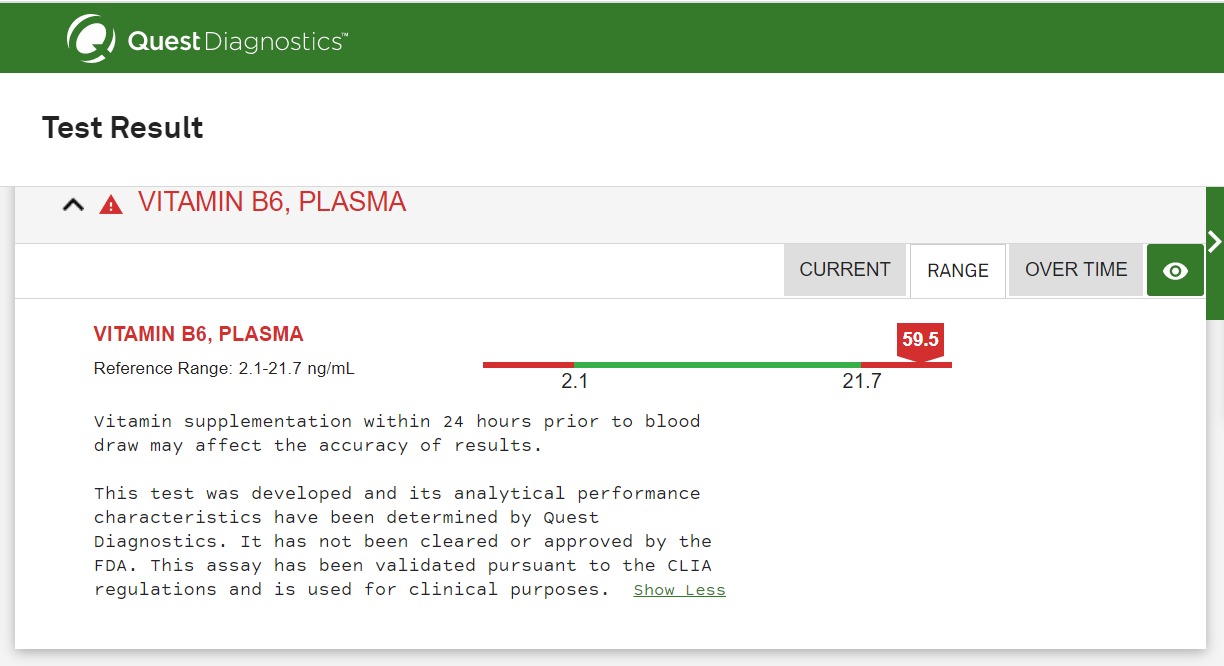1224x666 pixels.
Task: Click the Show Less link
Action: [x=679, y=590]
